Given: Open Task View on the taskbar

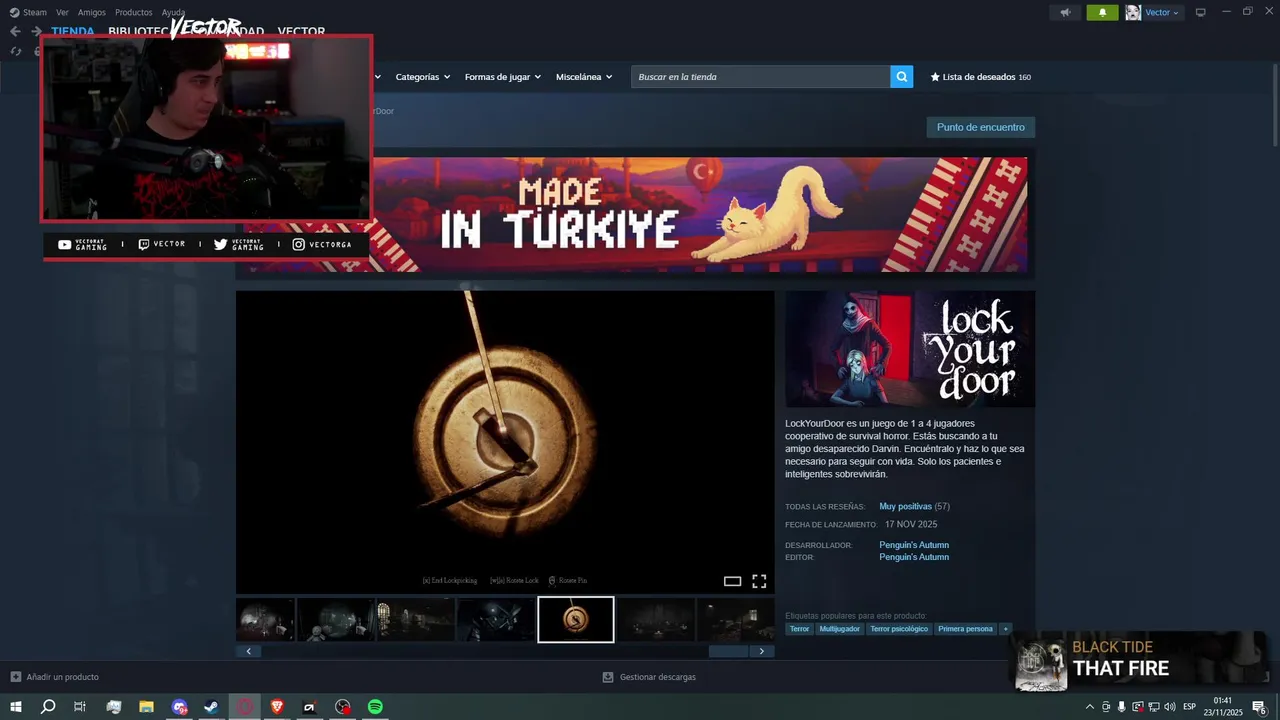Looking at the screenshot, I should (x=80, y=707).
